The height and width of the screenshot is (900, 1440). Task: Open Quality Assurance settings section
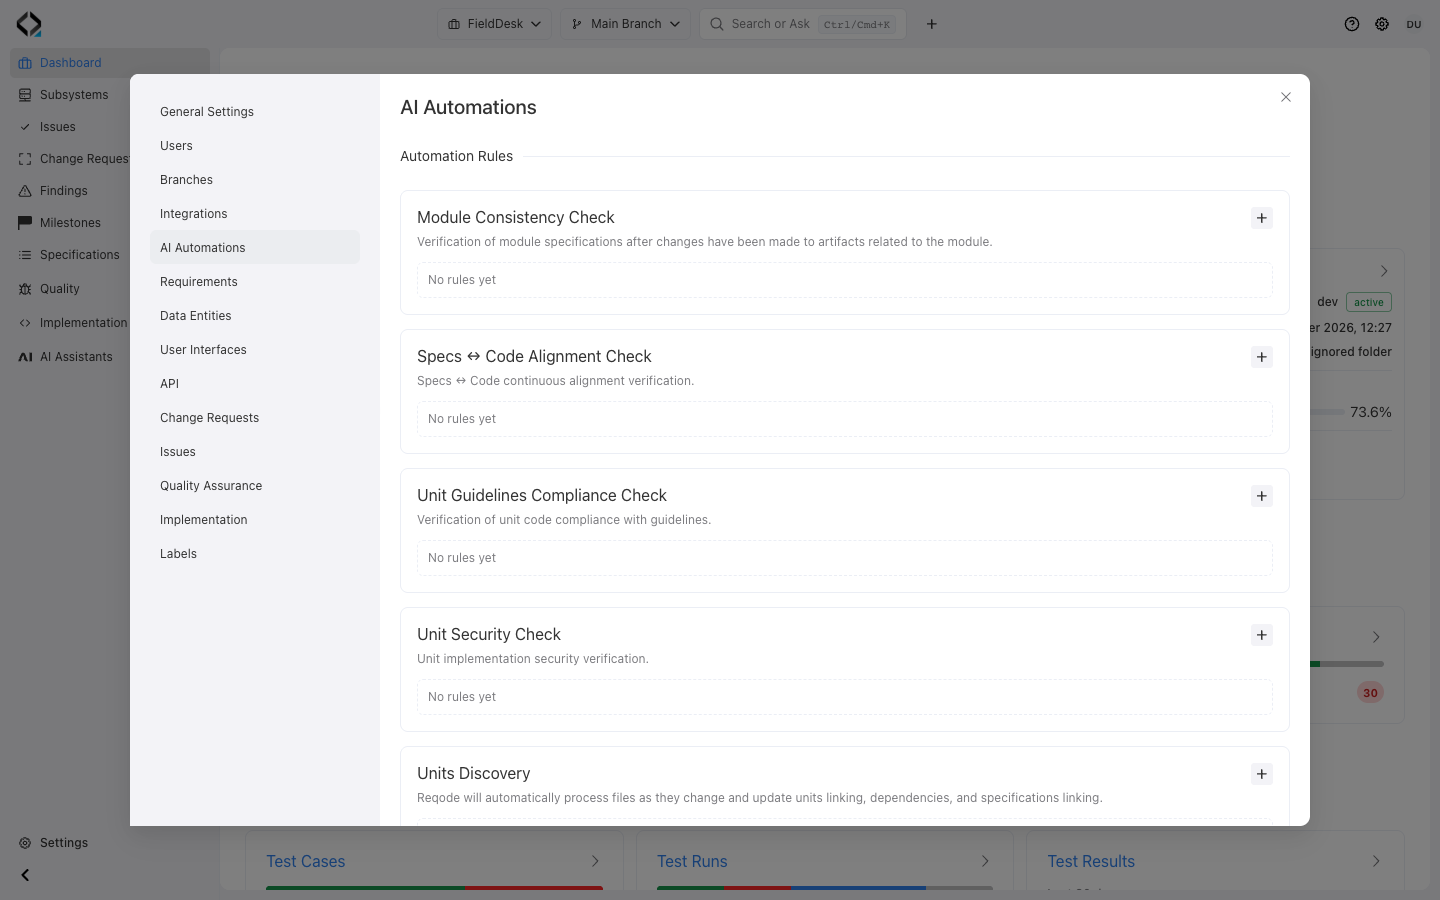255,486
